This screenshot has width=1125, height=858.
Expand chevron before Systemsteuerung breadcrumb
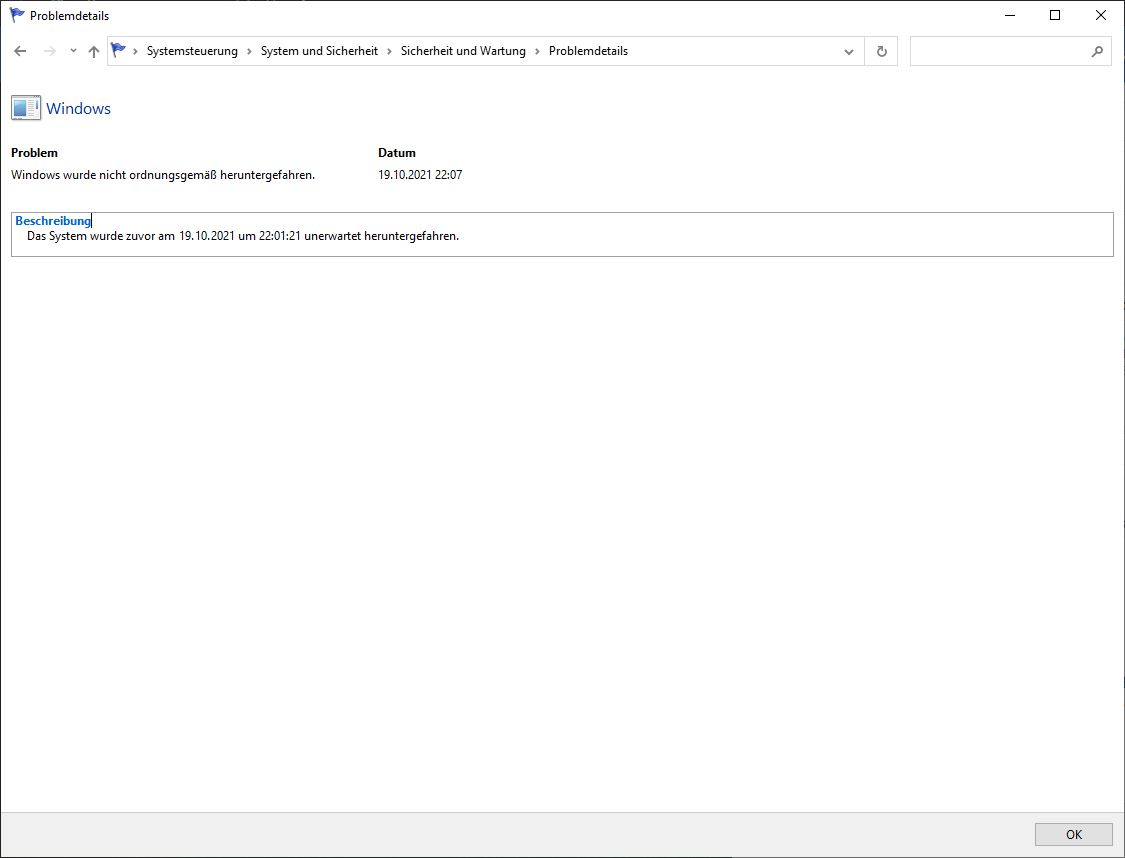click(136, 51)
